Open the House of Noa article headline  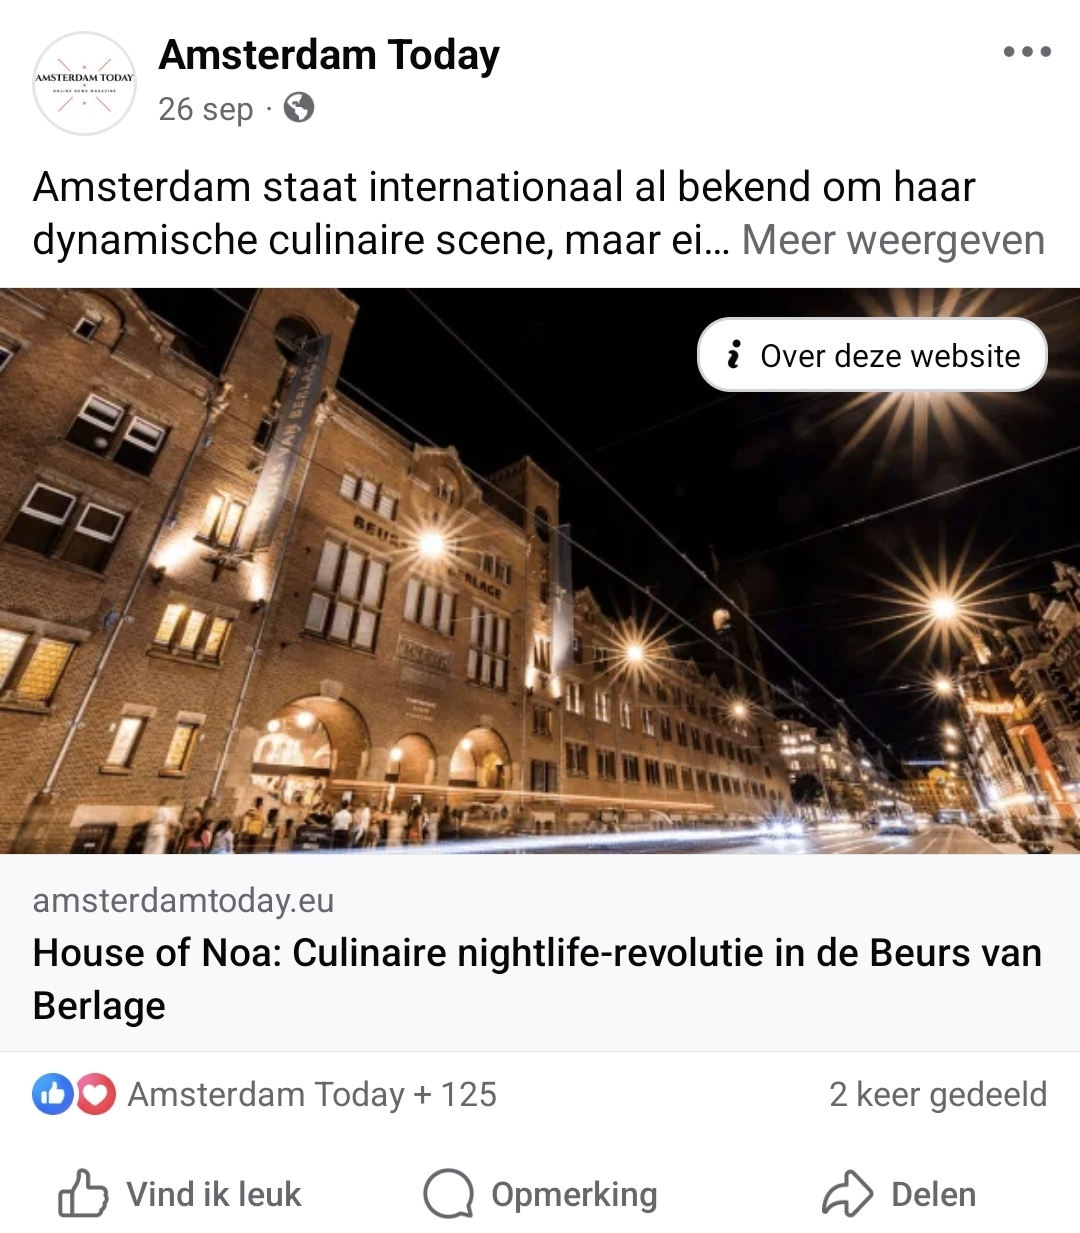point(537,979)
